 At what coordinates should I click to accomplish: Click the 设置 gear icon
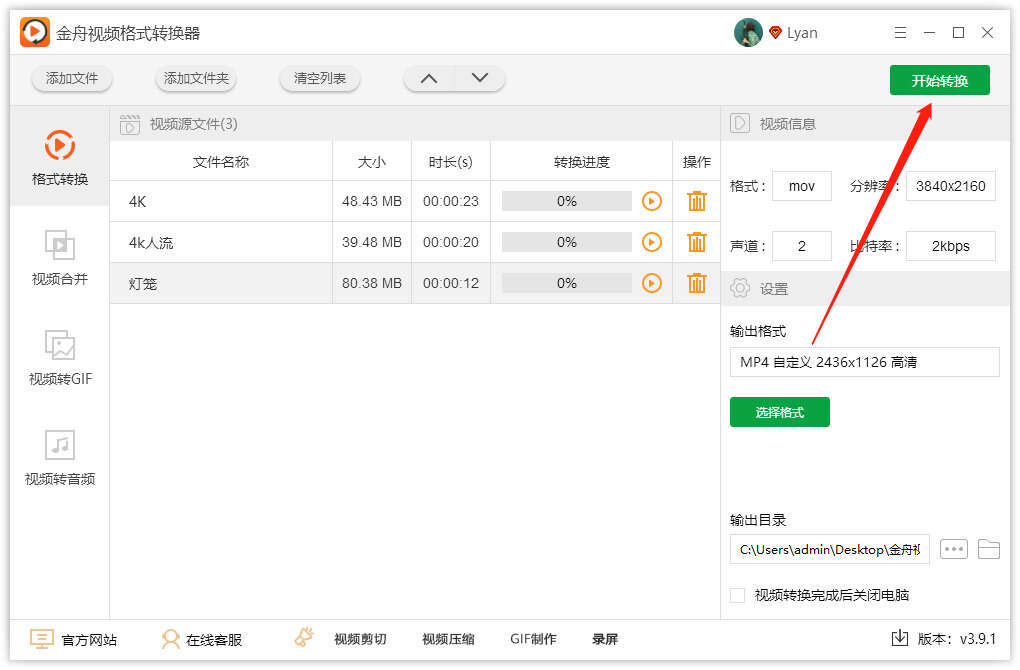tap(740, 288)
